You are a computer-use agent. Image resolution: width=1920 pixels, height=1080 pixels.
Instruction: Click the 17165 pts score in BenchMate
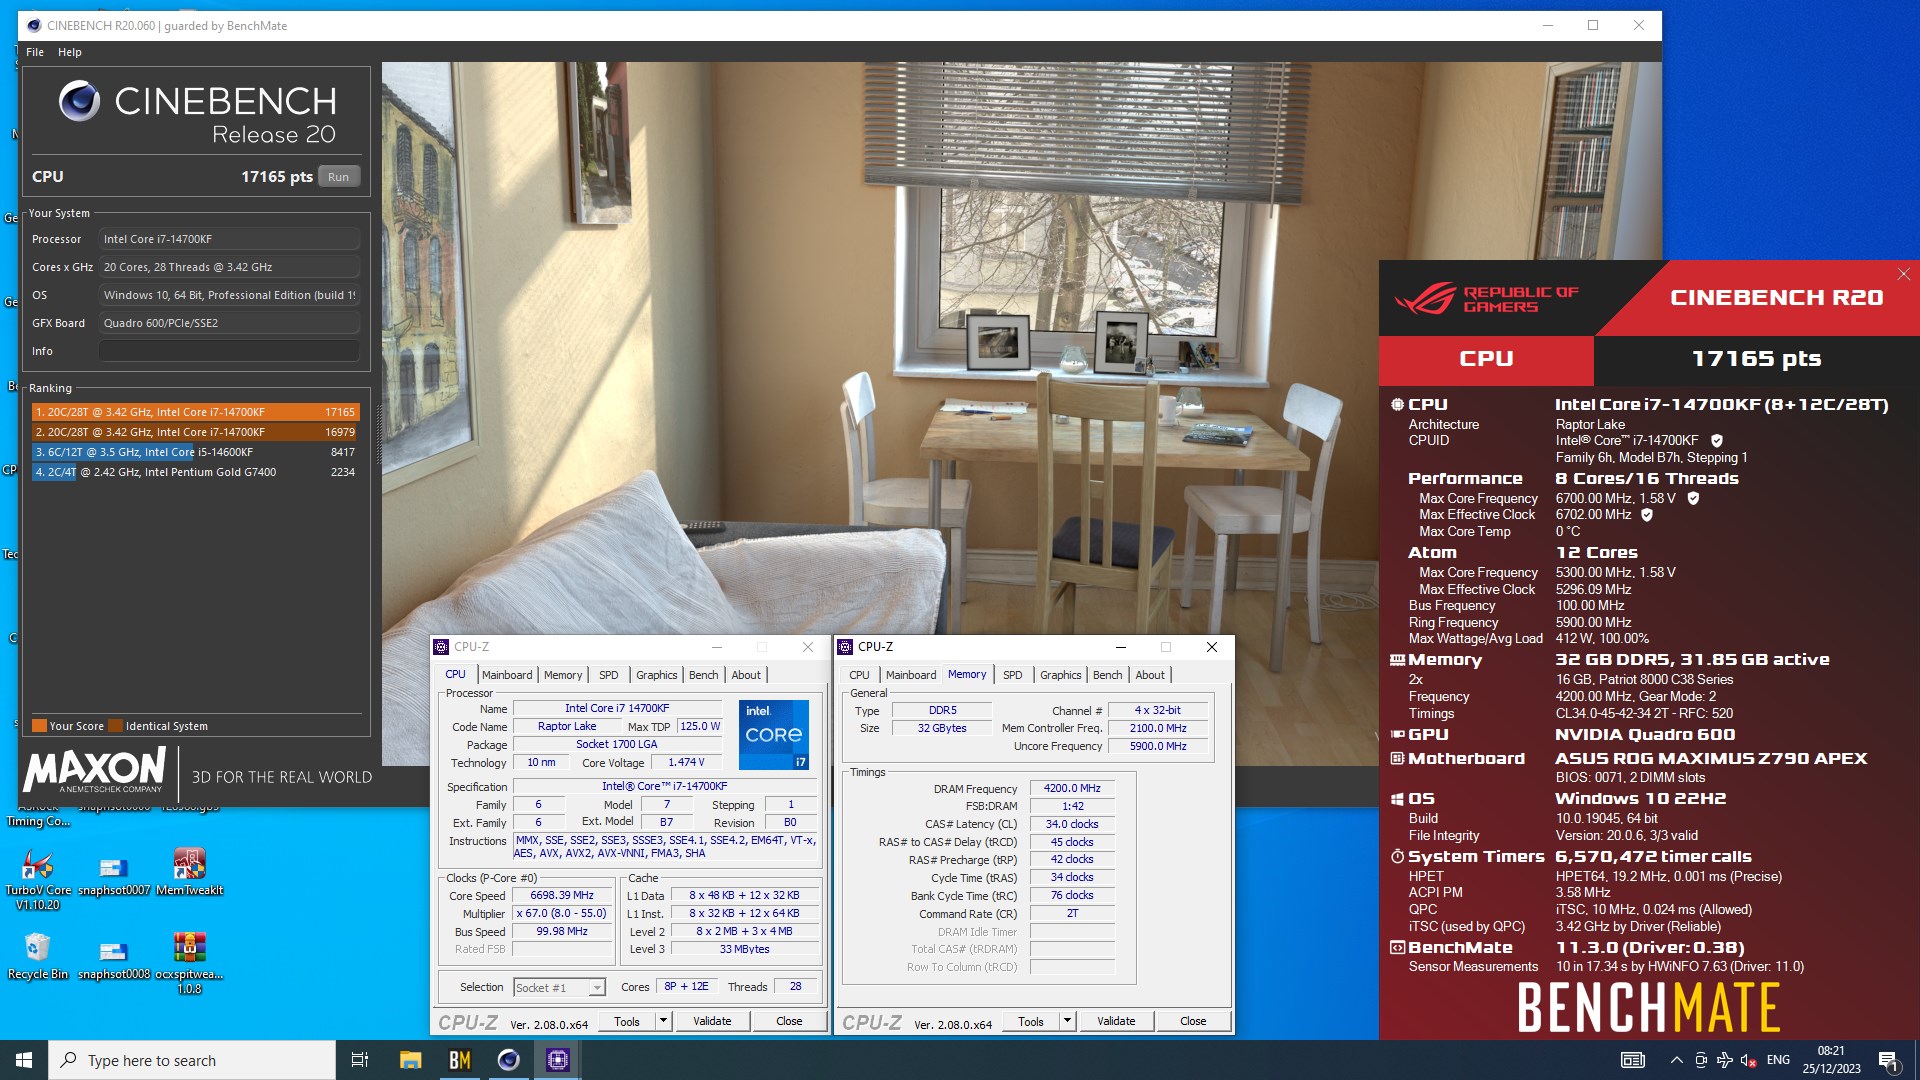(x=1756, y=359)
